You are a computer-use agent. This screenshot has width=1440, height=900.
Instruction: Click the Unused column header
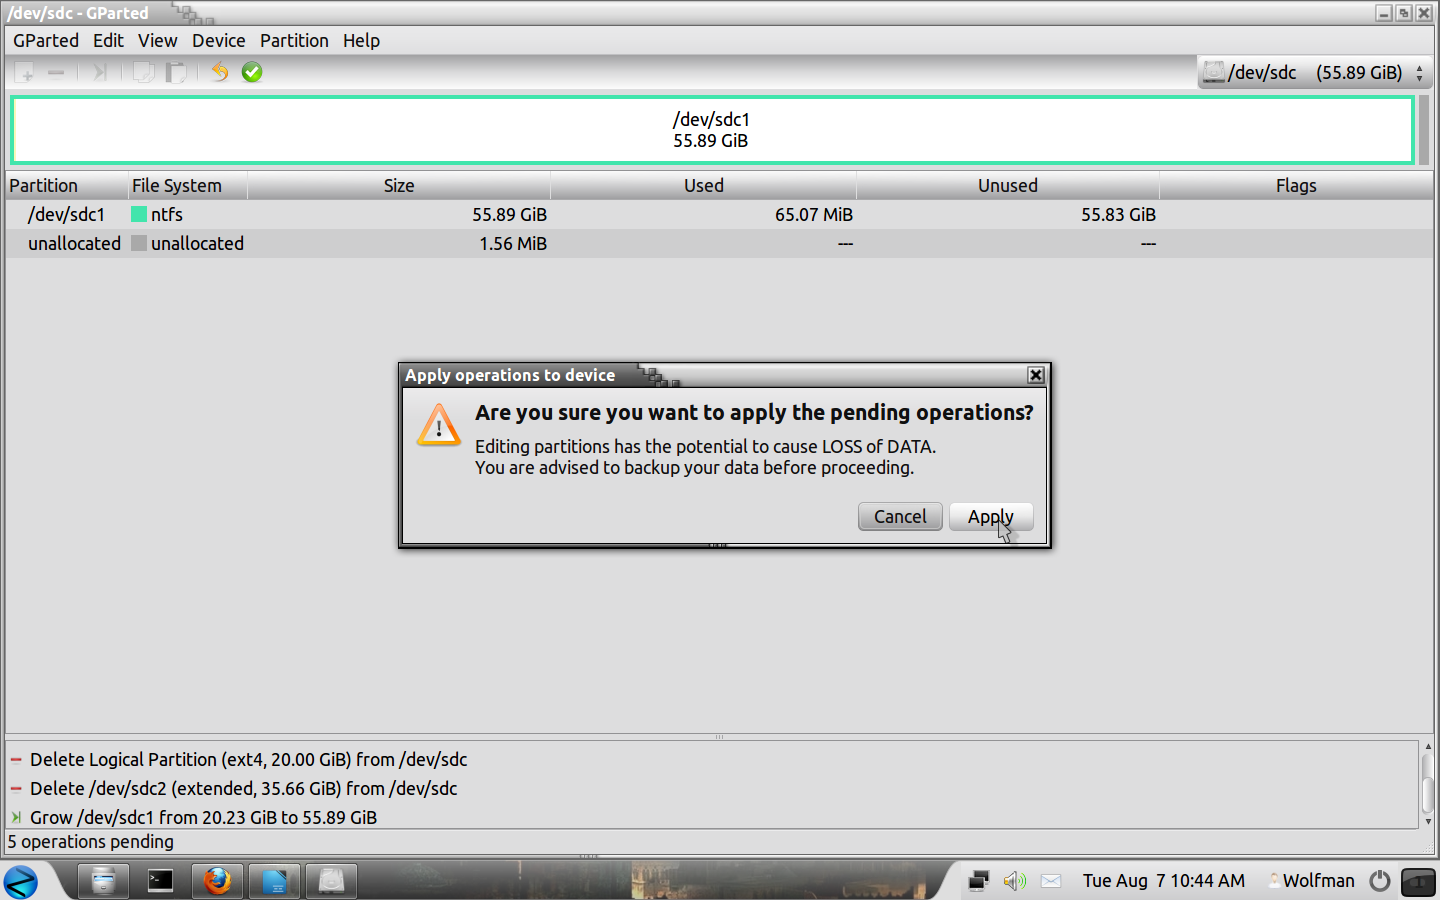click(x=1007, y=186)
